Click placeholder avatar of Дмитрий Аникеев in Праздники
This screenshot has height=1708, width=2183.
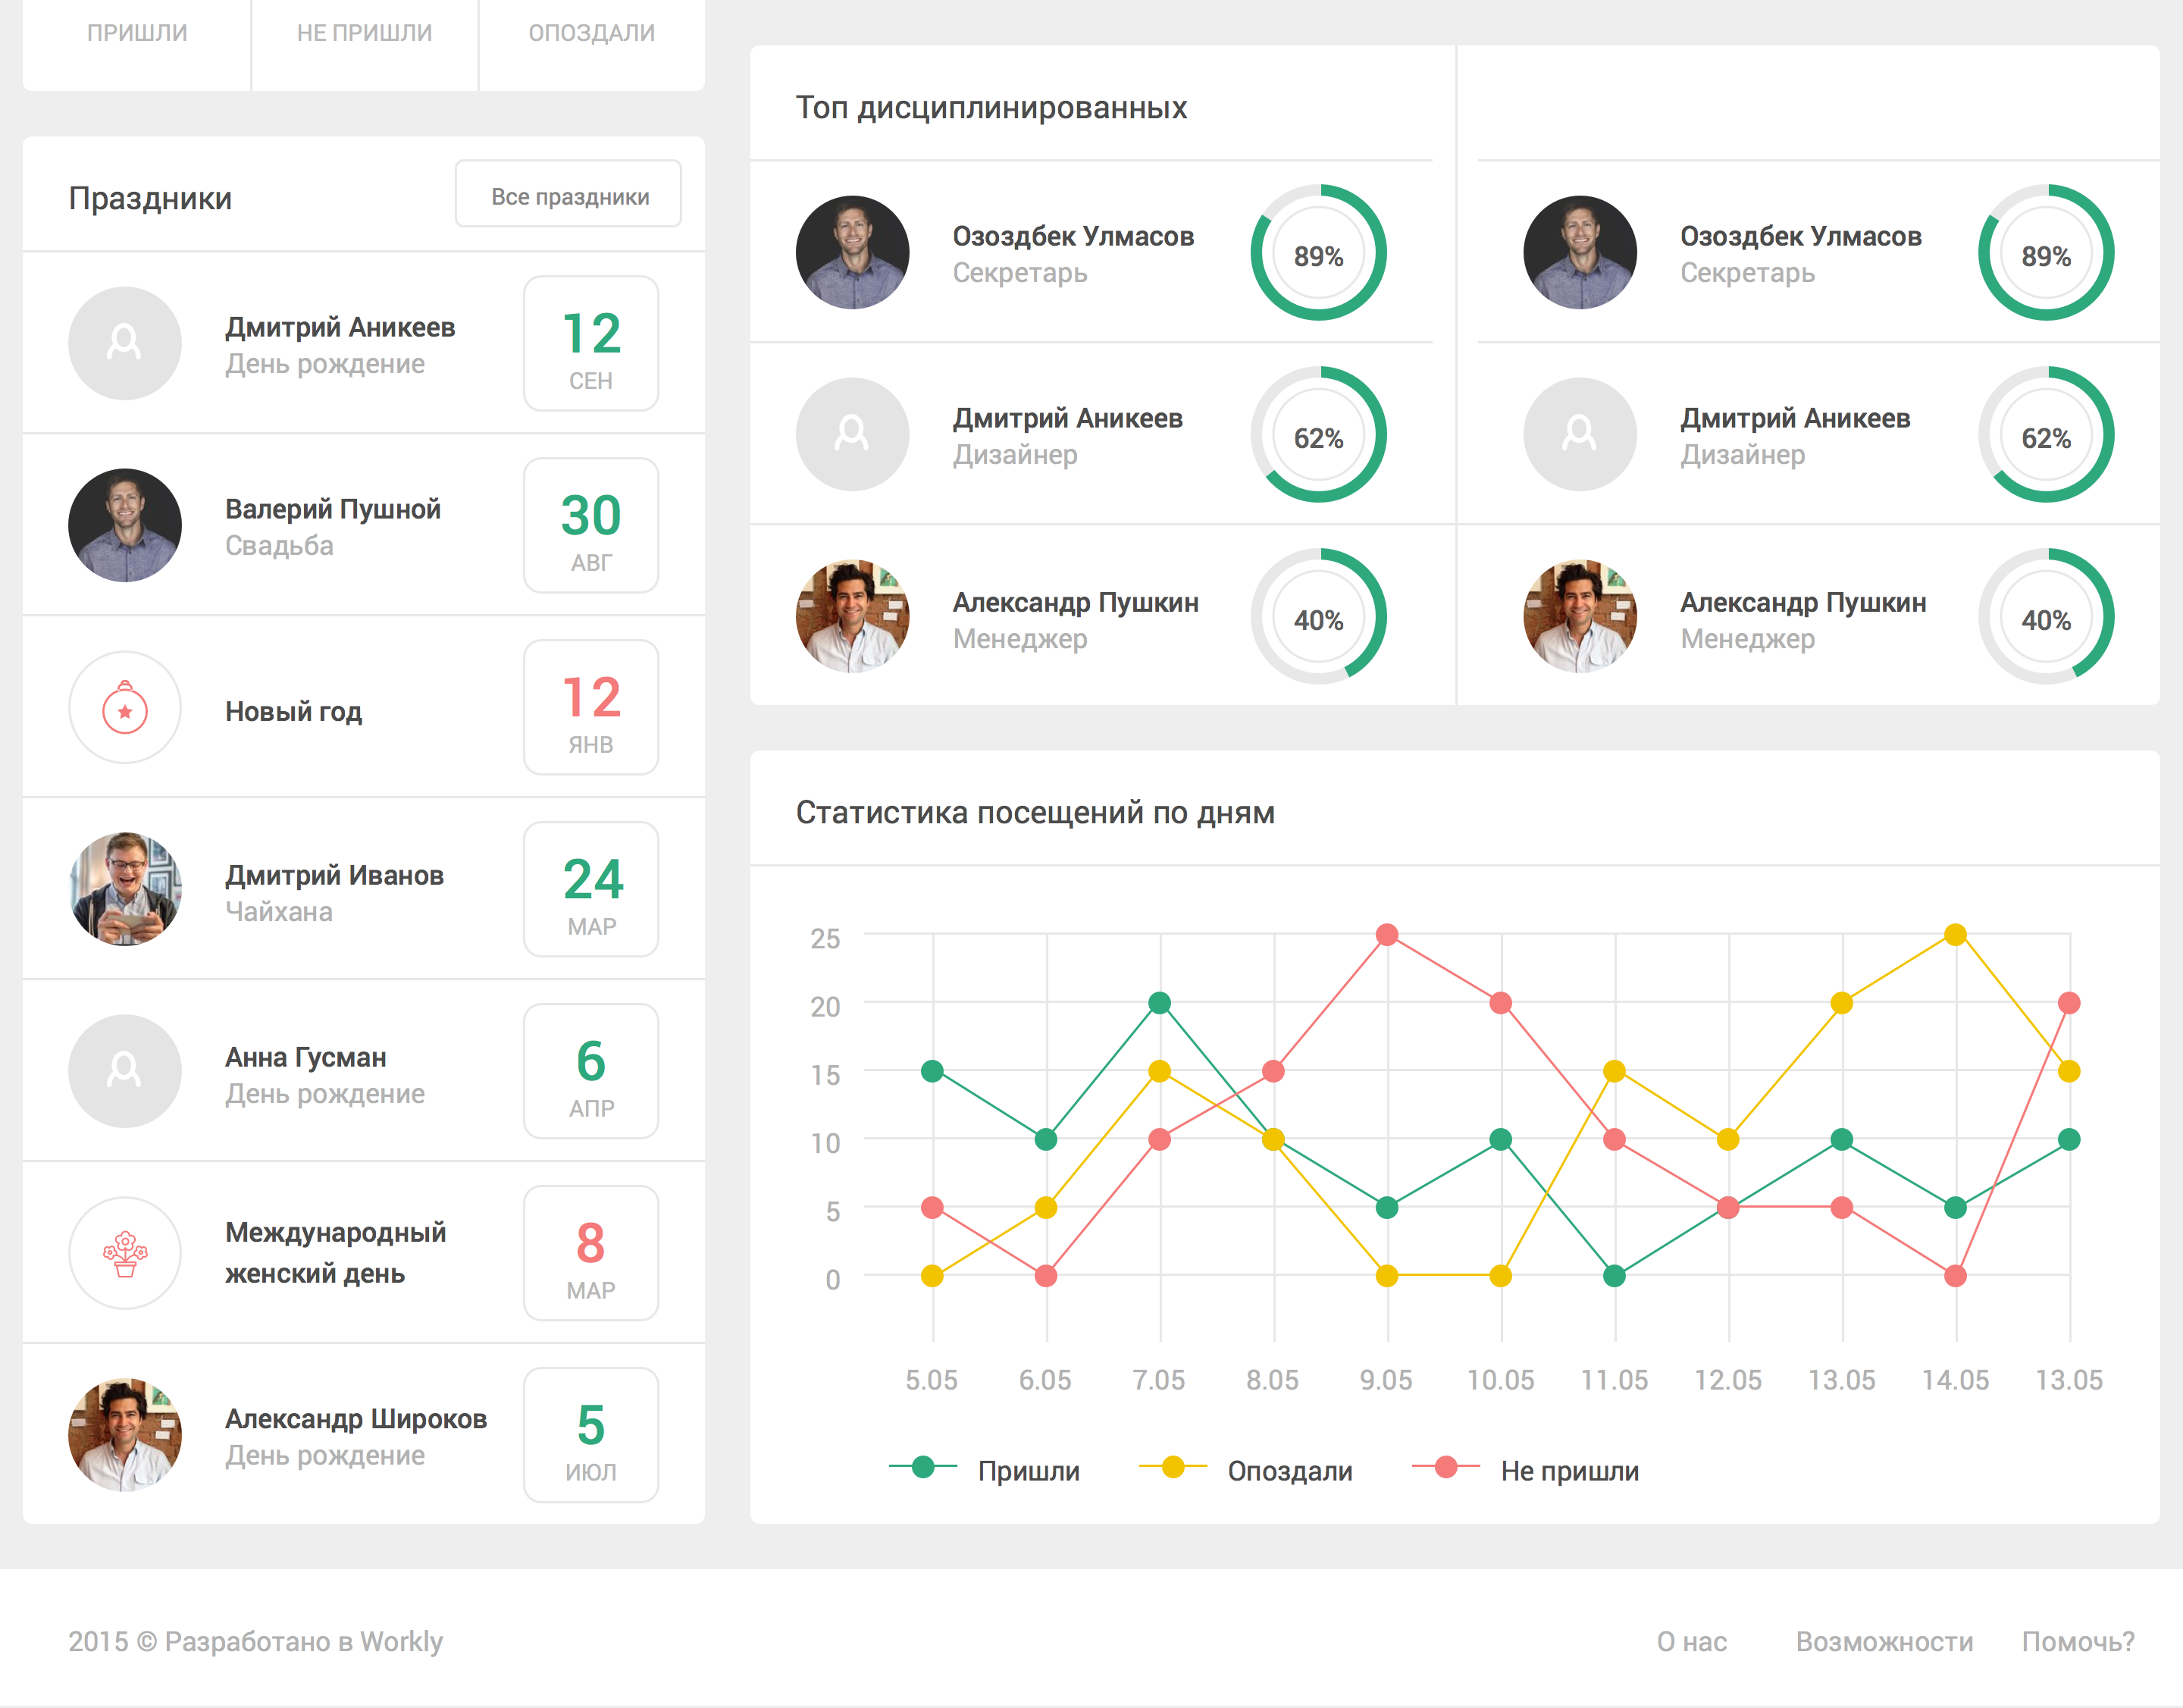[125, 343]
